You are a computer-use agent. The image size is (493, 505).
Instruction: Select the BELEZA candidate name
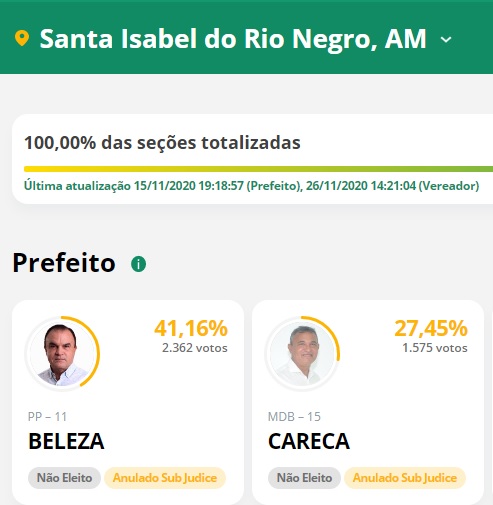point(66,441)
